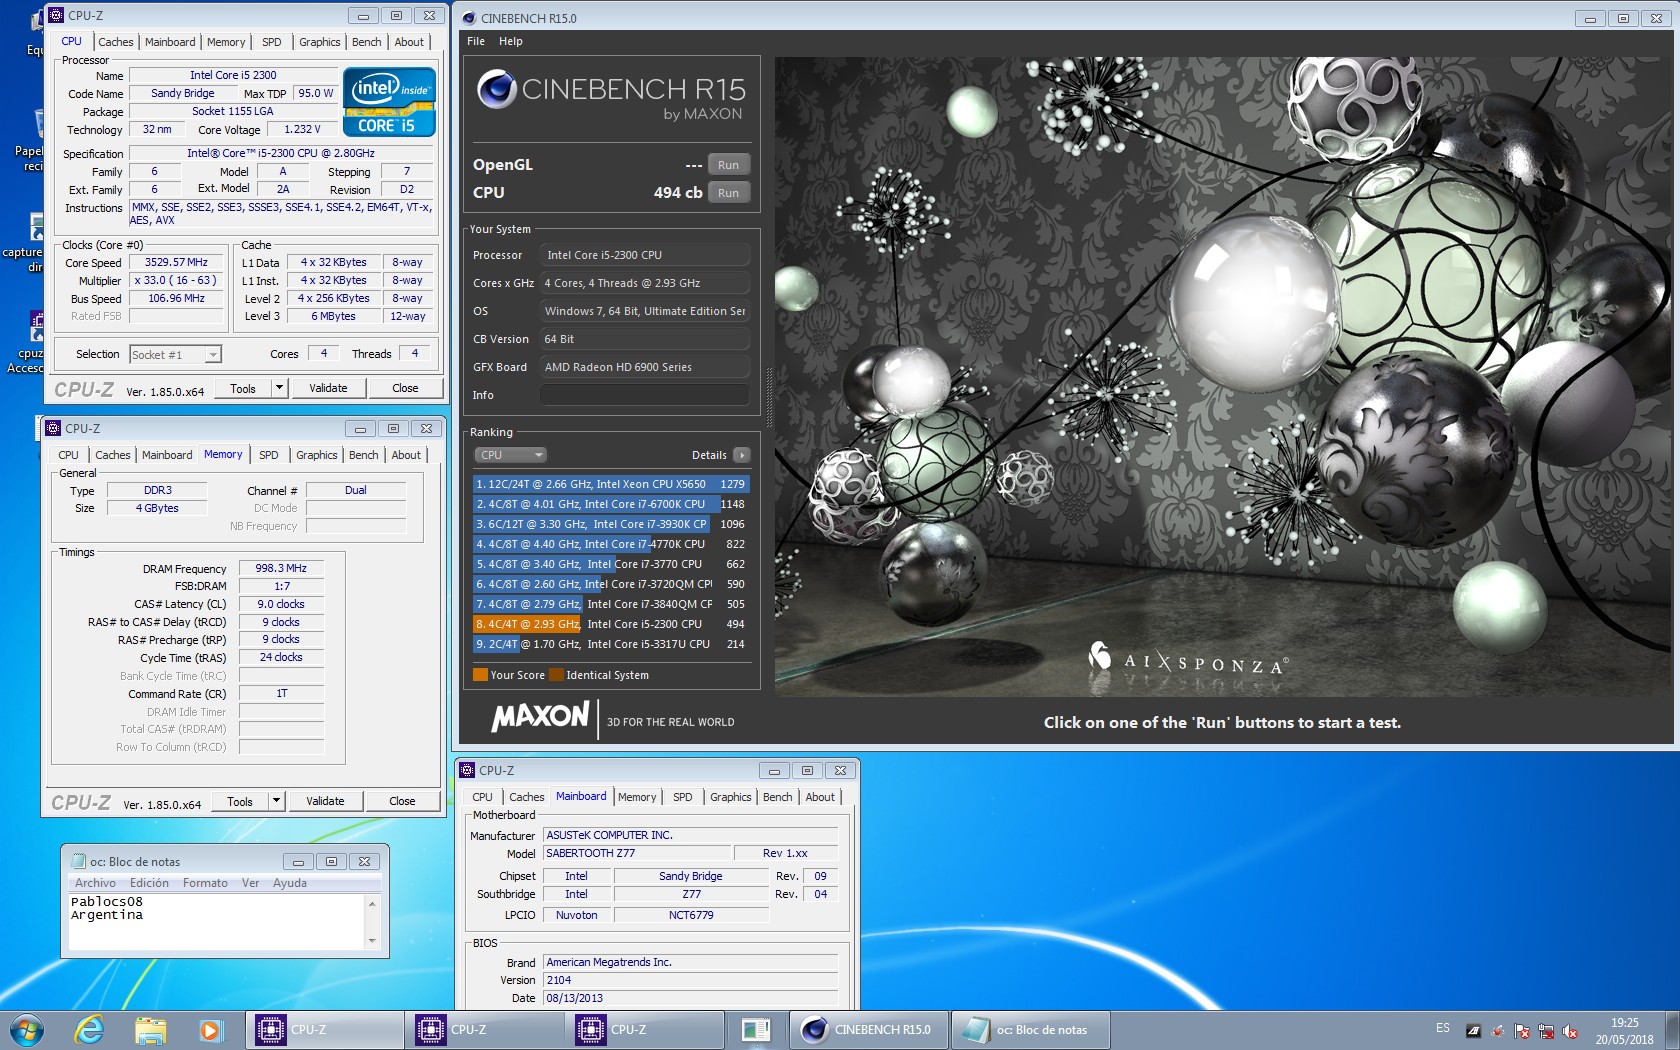Expand Tools arrow in the Memory tab window
The height and width of the screenshot is (1050, 1680).
[x=276, y=801]
